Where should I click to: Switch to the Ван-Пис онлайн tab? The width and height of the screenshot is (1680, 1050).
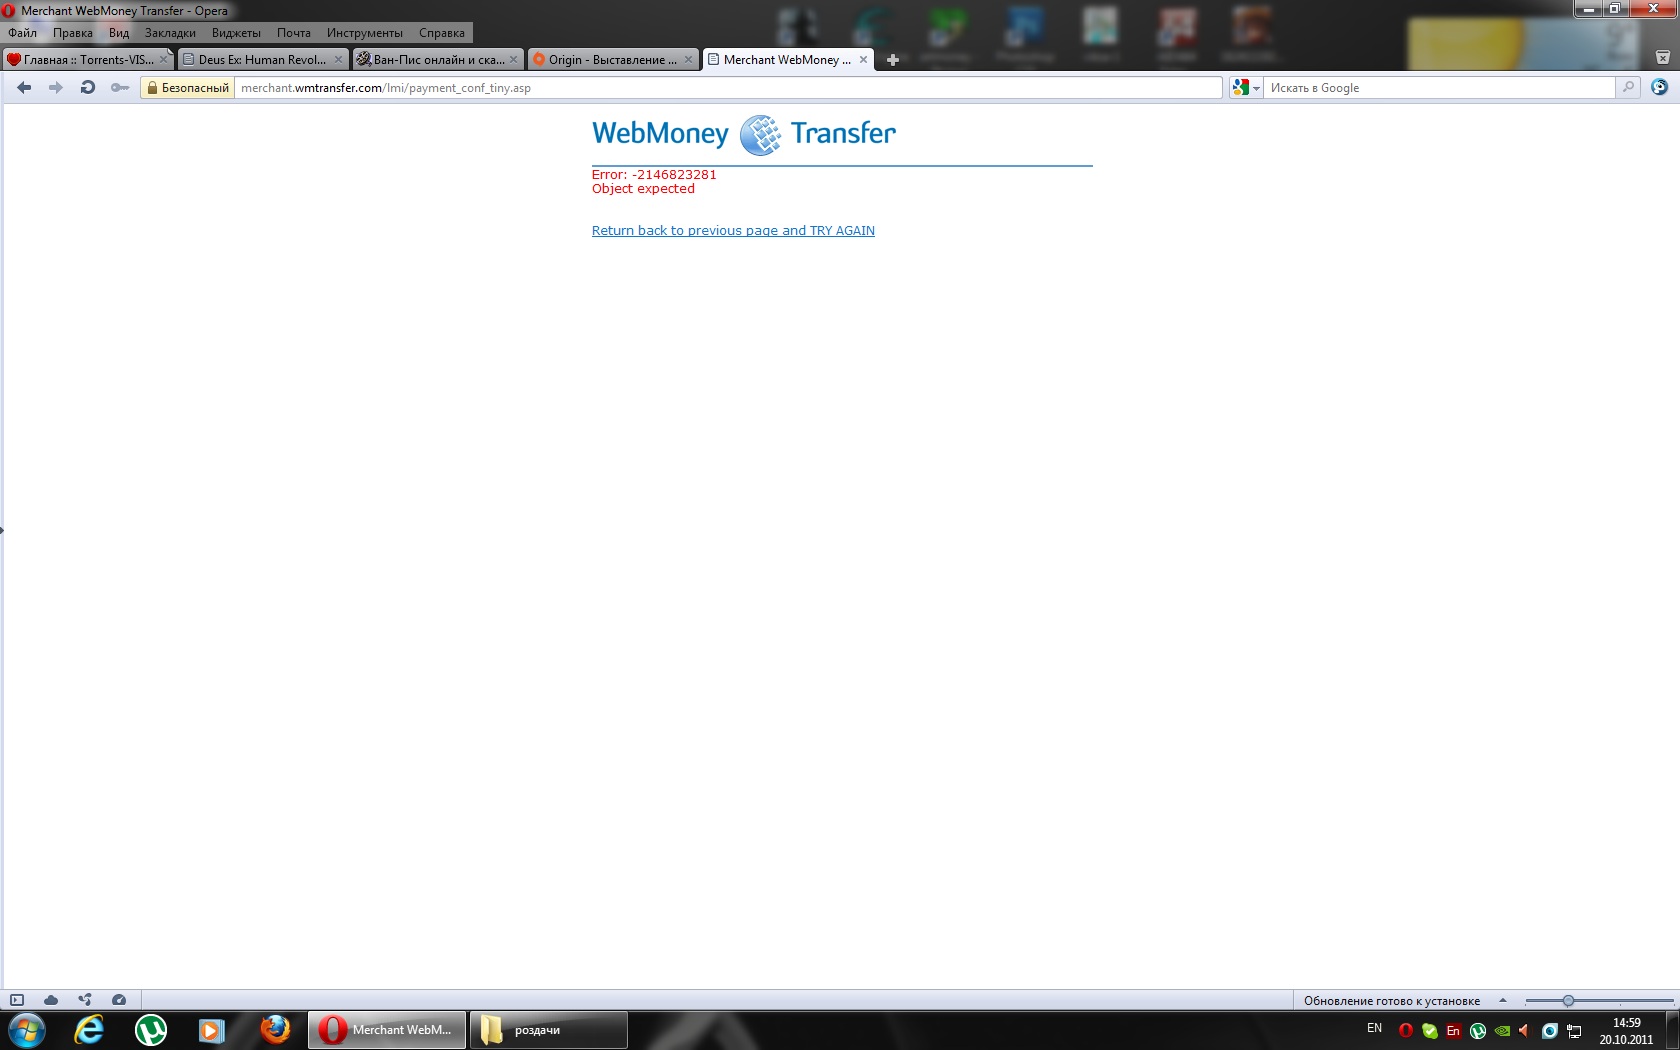pos(438,60)
